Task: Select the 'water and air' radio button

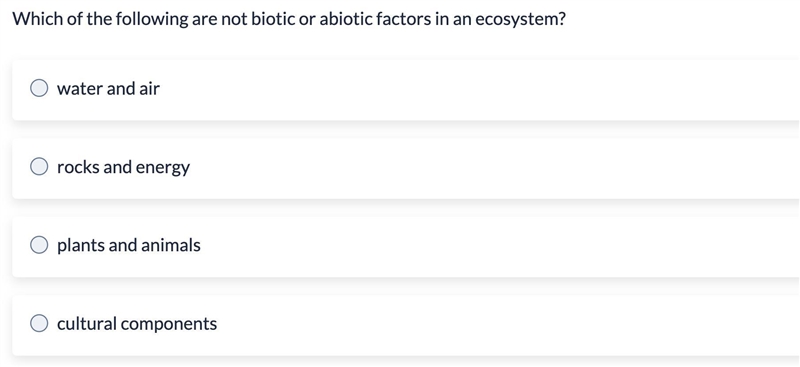Action: pos(39,88)
